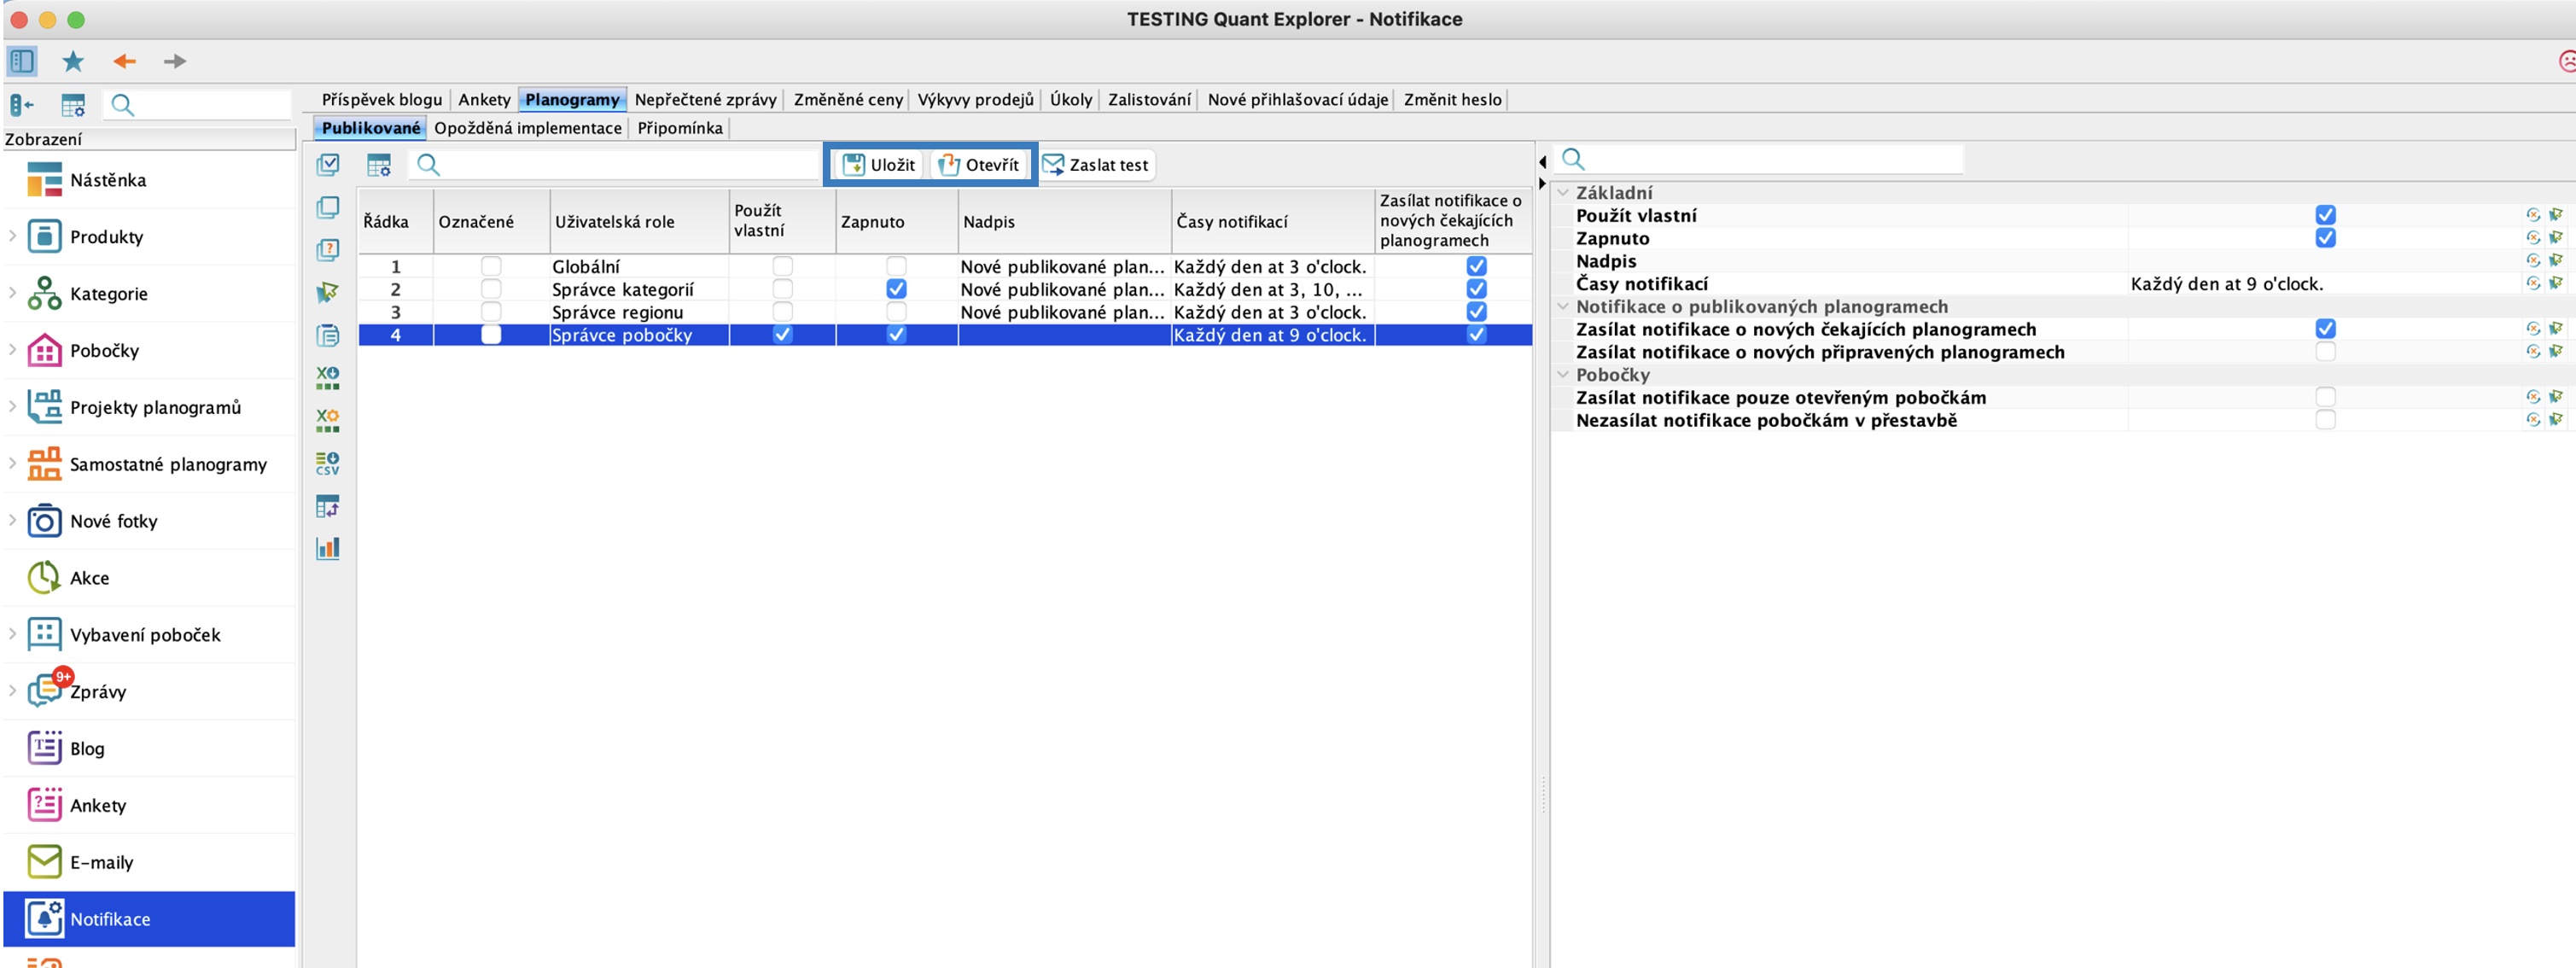Open the Změnit heslo tab
Viewport: 2576px width, 968px height.
(1452, 99)
